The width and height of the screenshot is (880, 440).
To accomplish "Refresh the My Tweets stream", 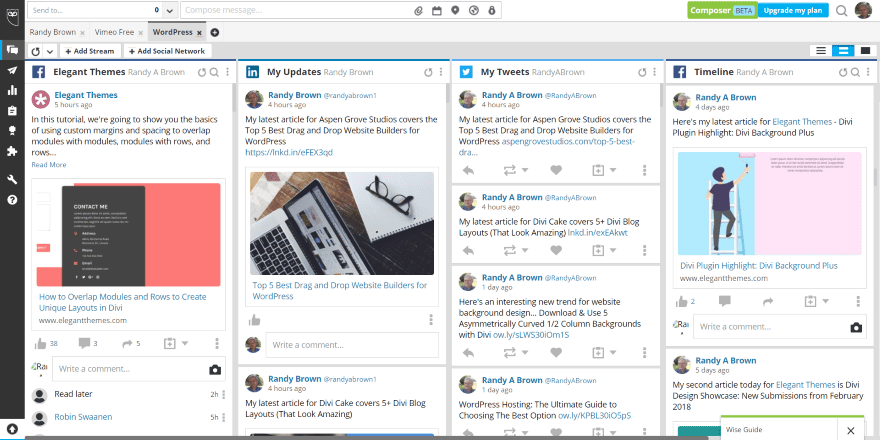I will [x=642, y=72].
